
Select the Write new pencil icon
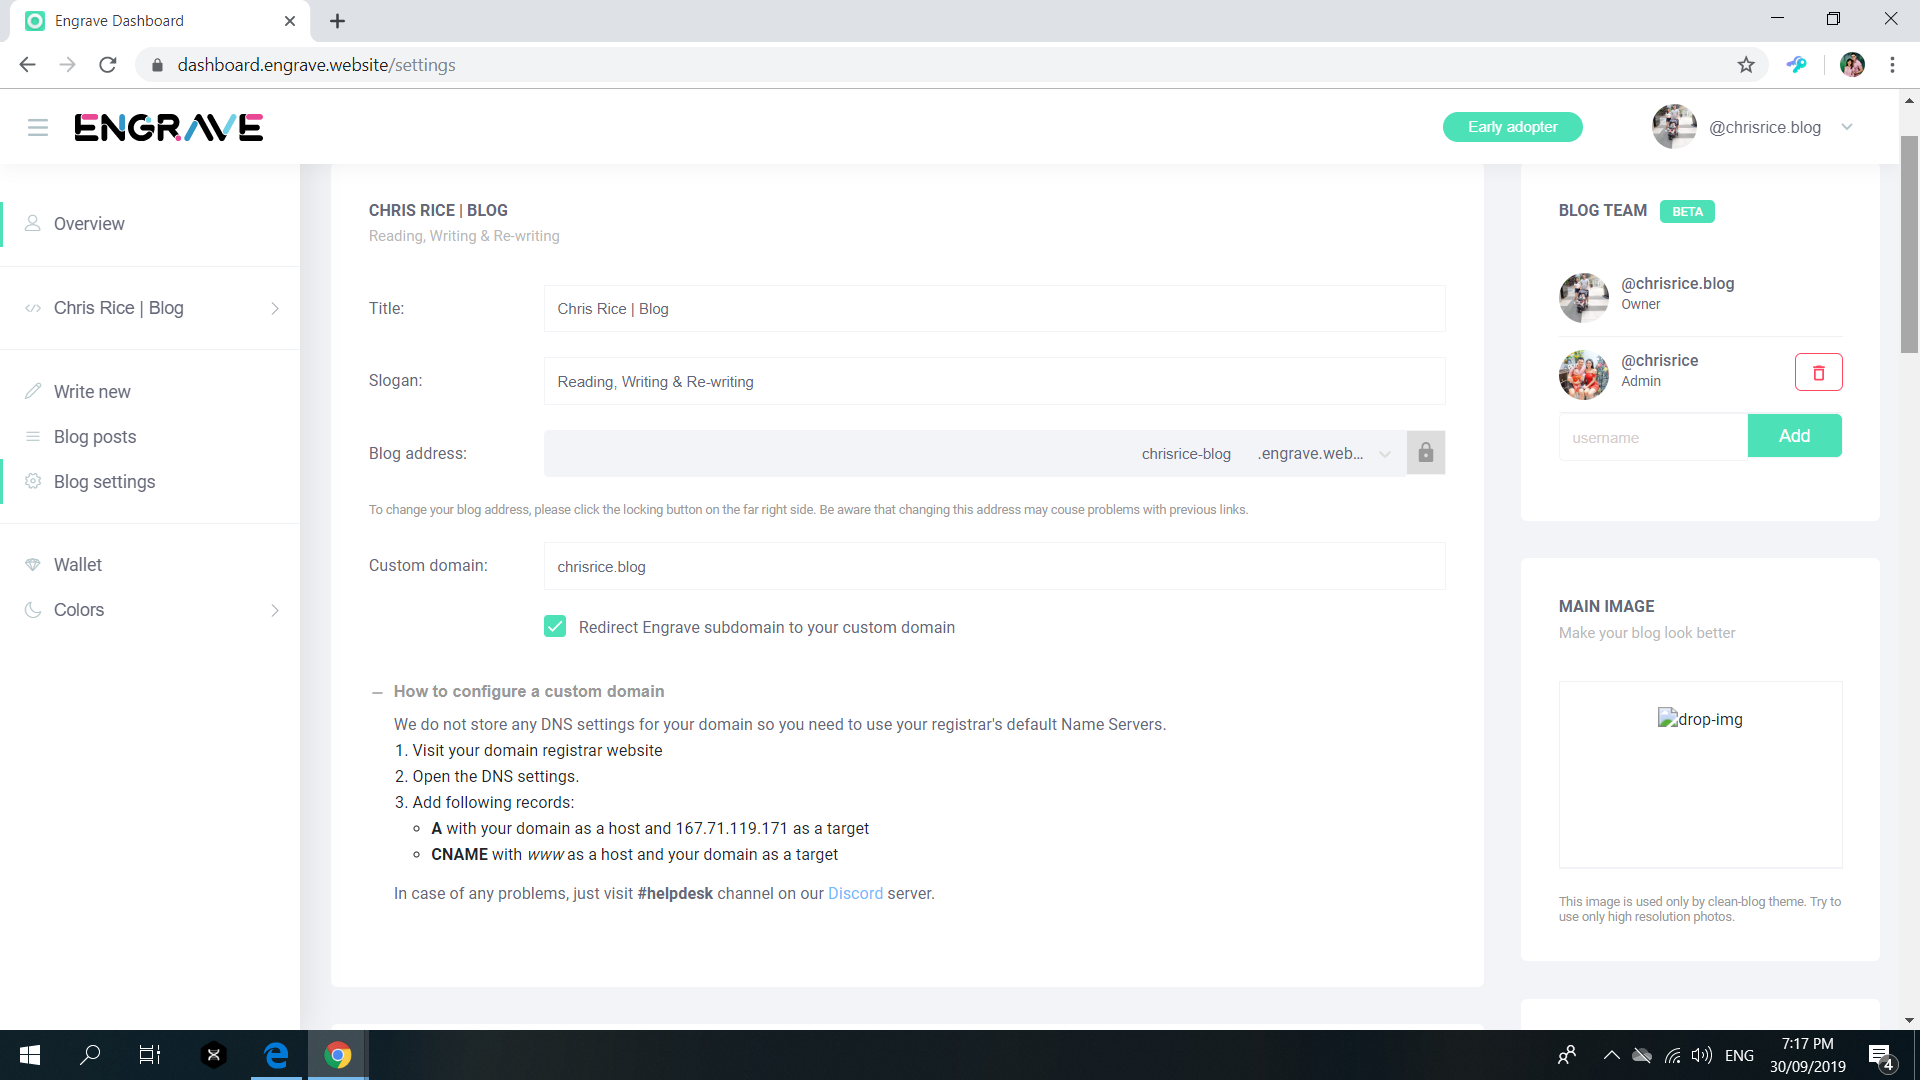pyautogui.click(x=33, y=391)
